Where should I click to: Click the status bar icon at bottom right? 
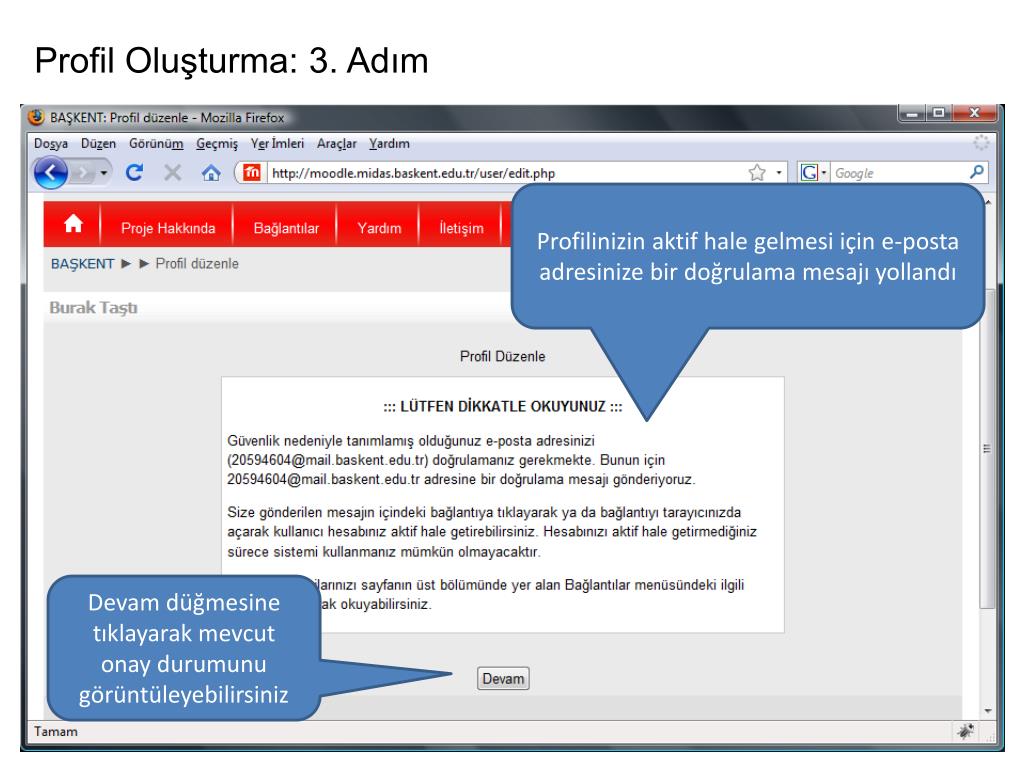(x=966, y=731)
